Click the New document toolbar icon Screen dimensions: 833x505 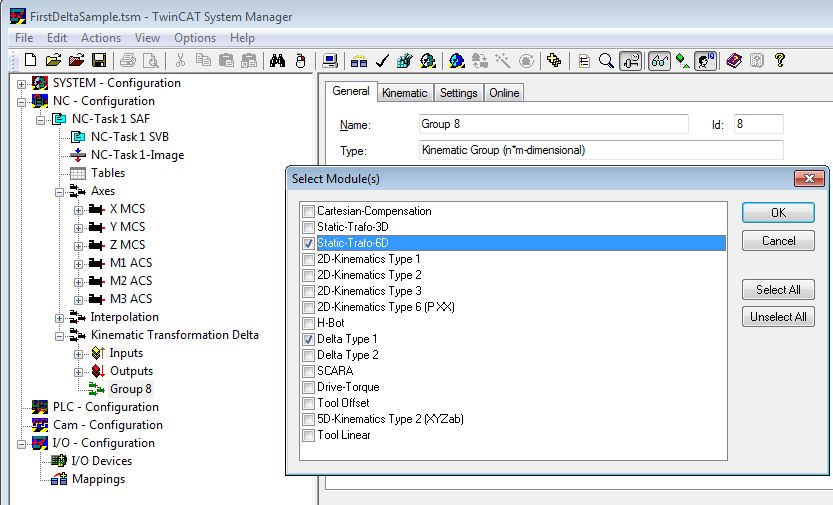pos(30,61)
